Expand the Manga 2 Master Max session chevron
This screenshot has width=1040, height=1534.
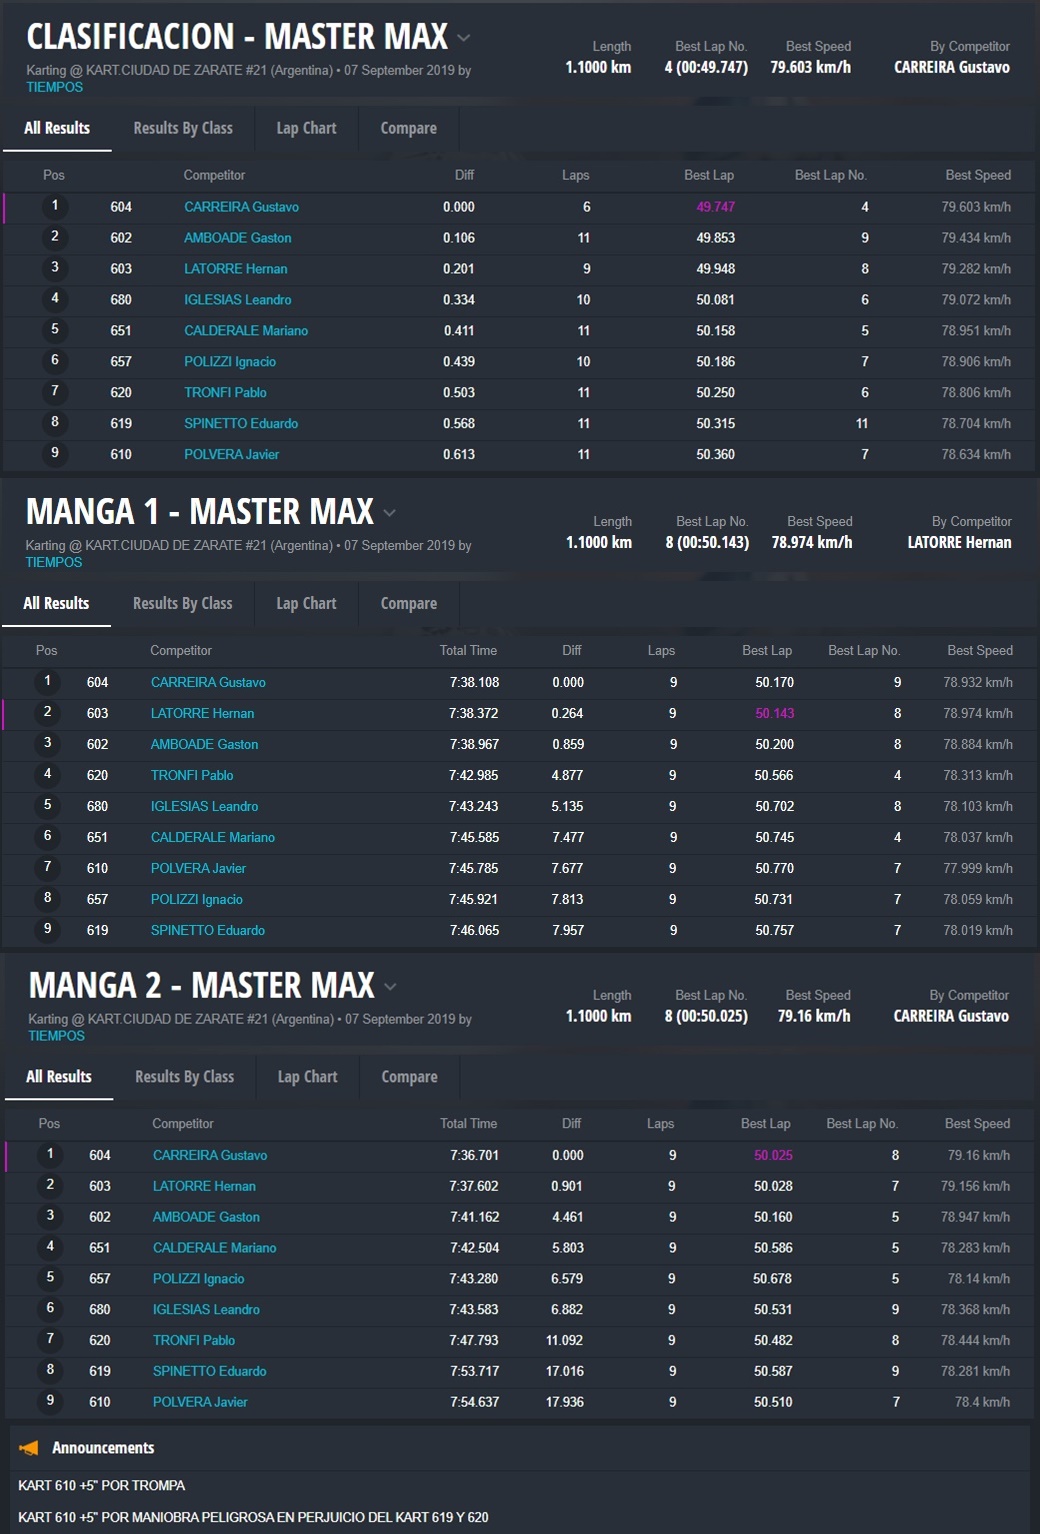[x=391, y=987]
